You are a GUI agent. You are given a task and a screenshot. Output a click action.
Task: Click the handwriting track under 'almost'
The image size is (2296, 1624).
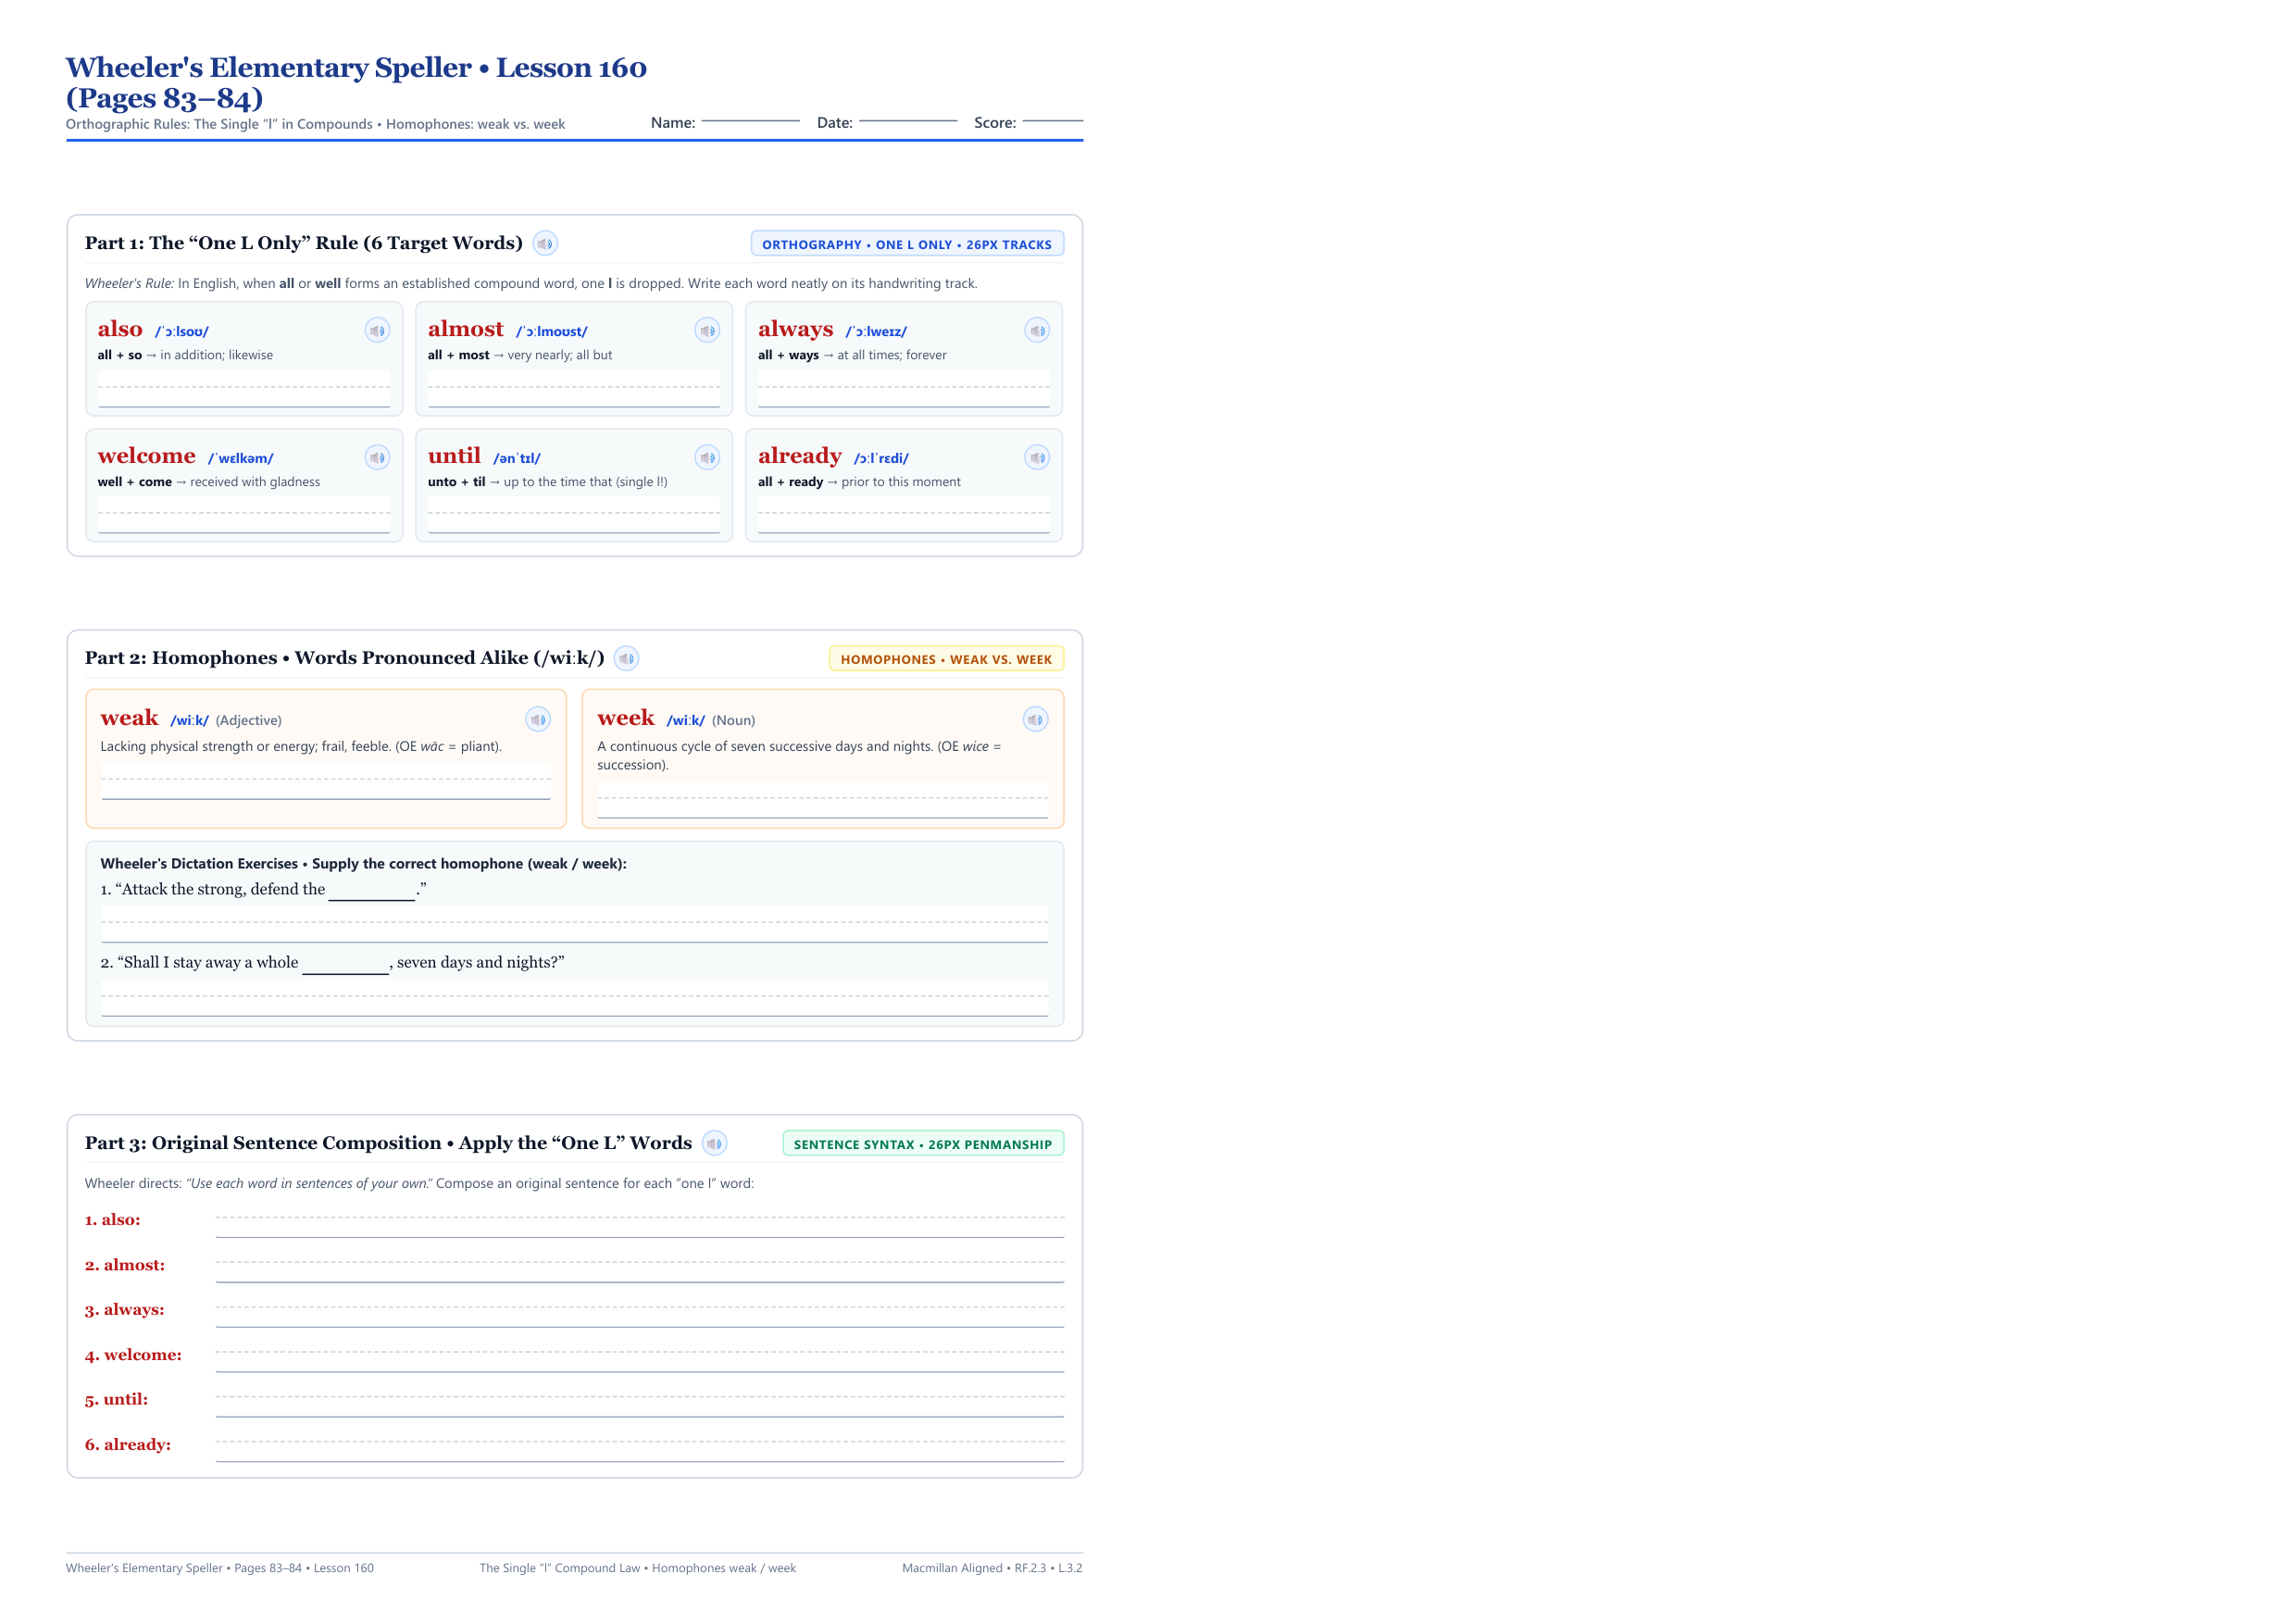click(574, 389)
